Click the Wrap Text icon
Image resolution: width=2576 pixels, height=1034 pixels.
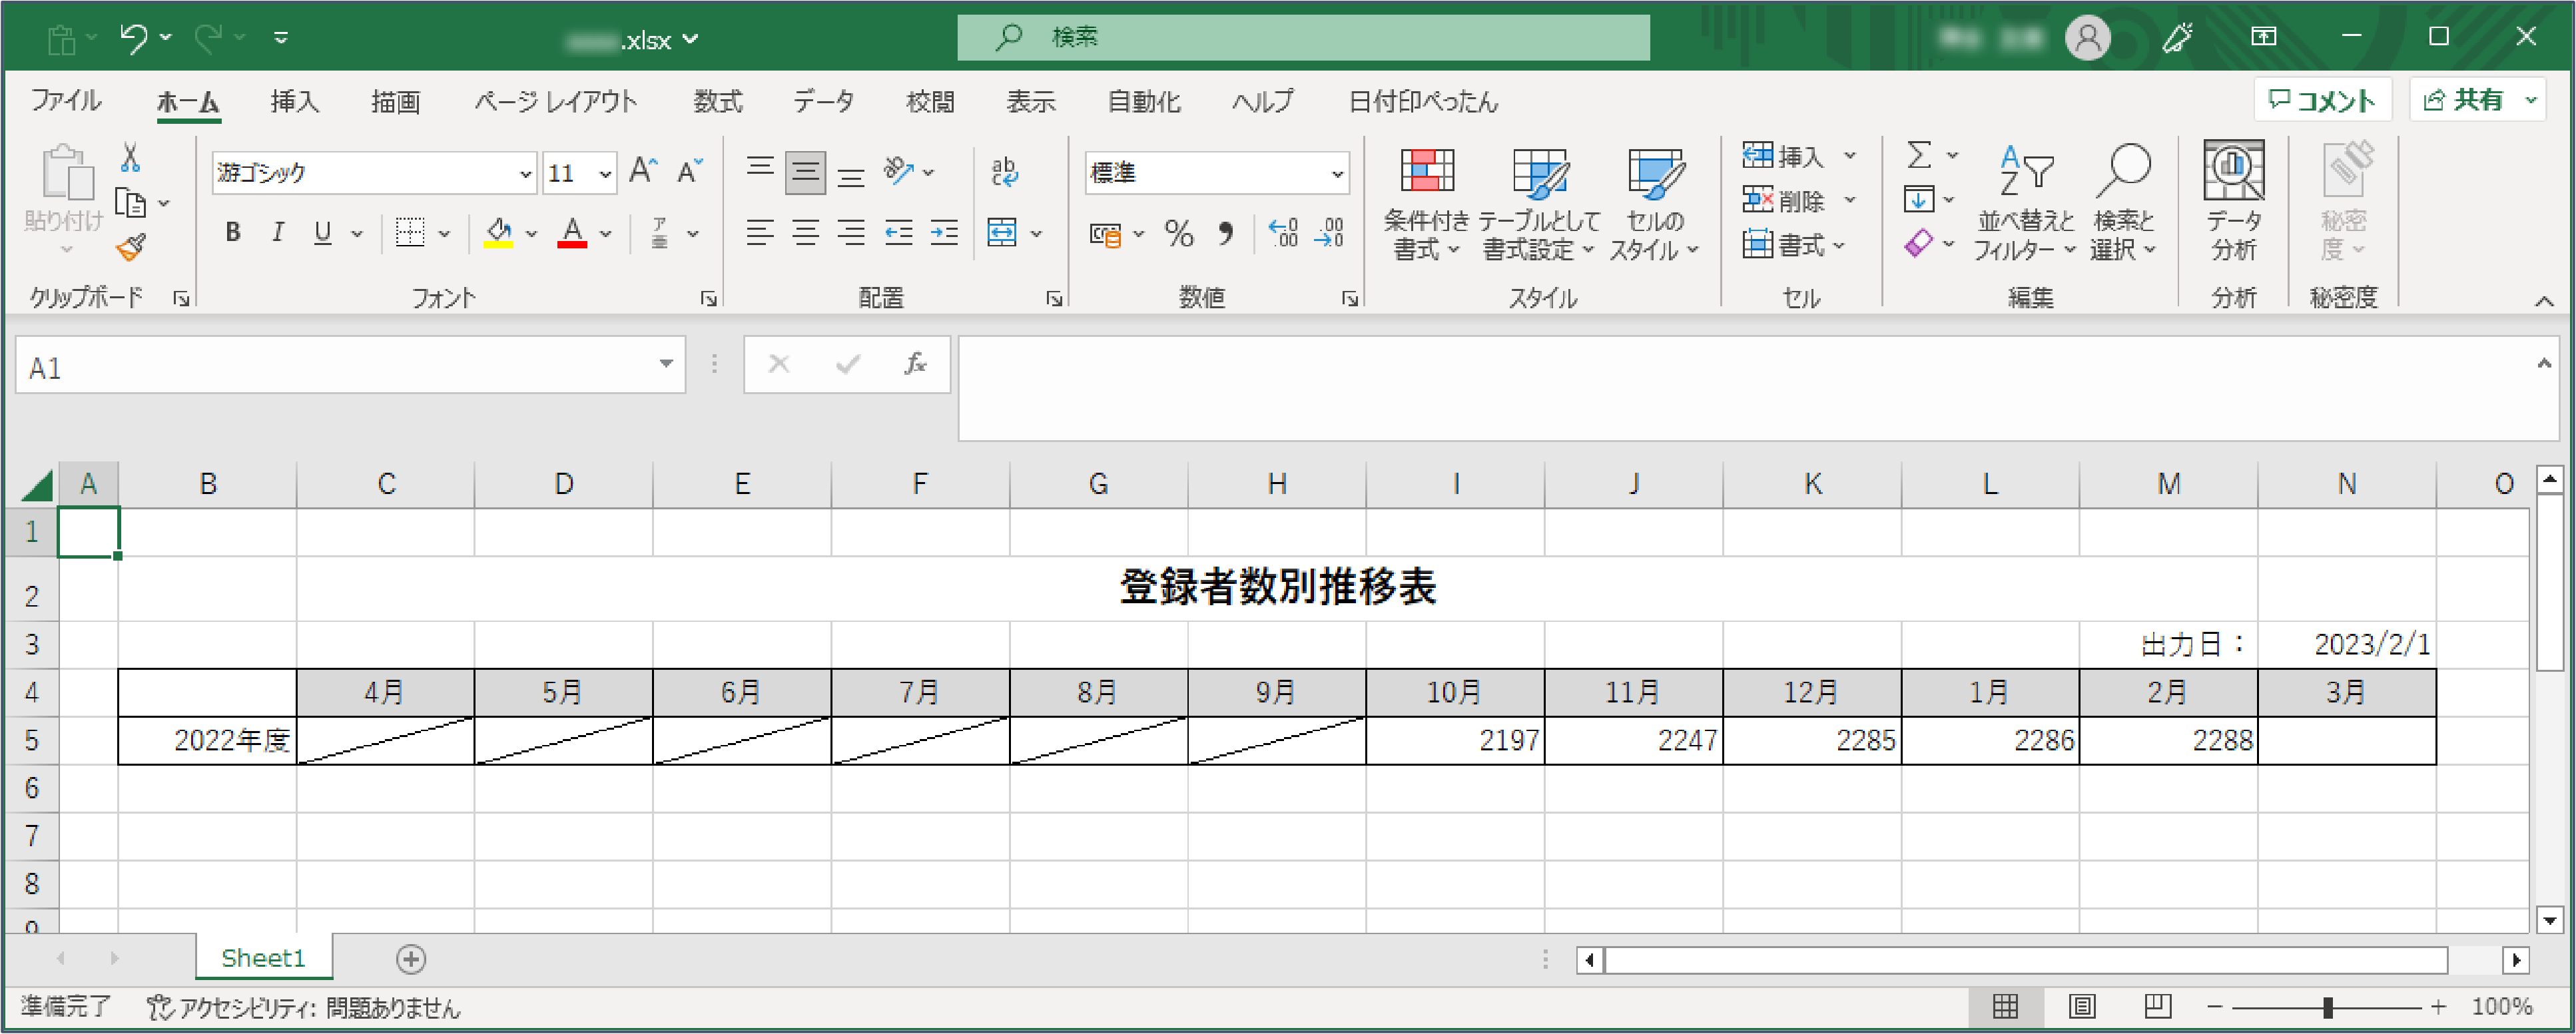tap(1004, 172)
